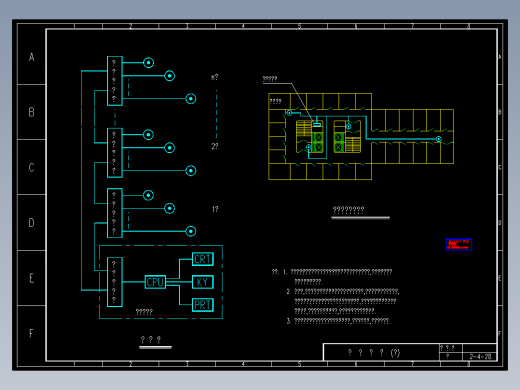Click the label inside the dashed control box

pyautogui.click(x=144, y=312)
